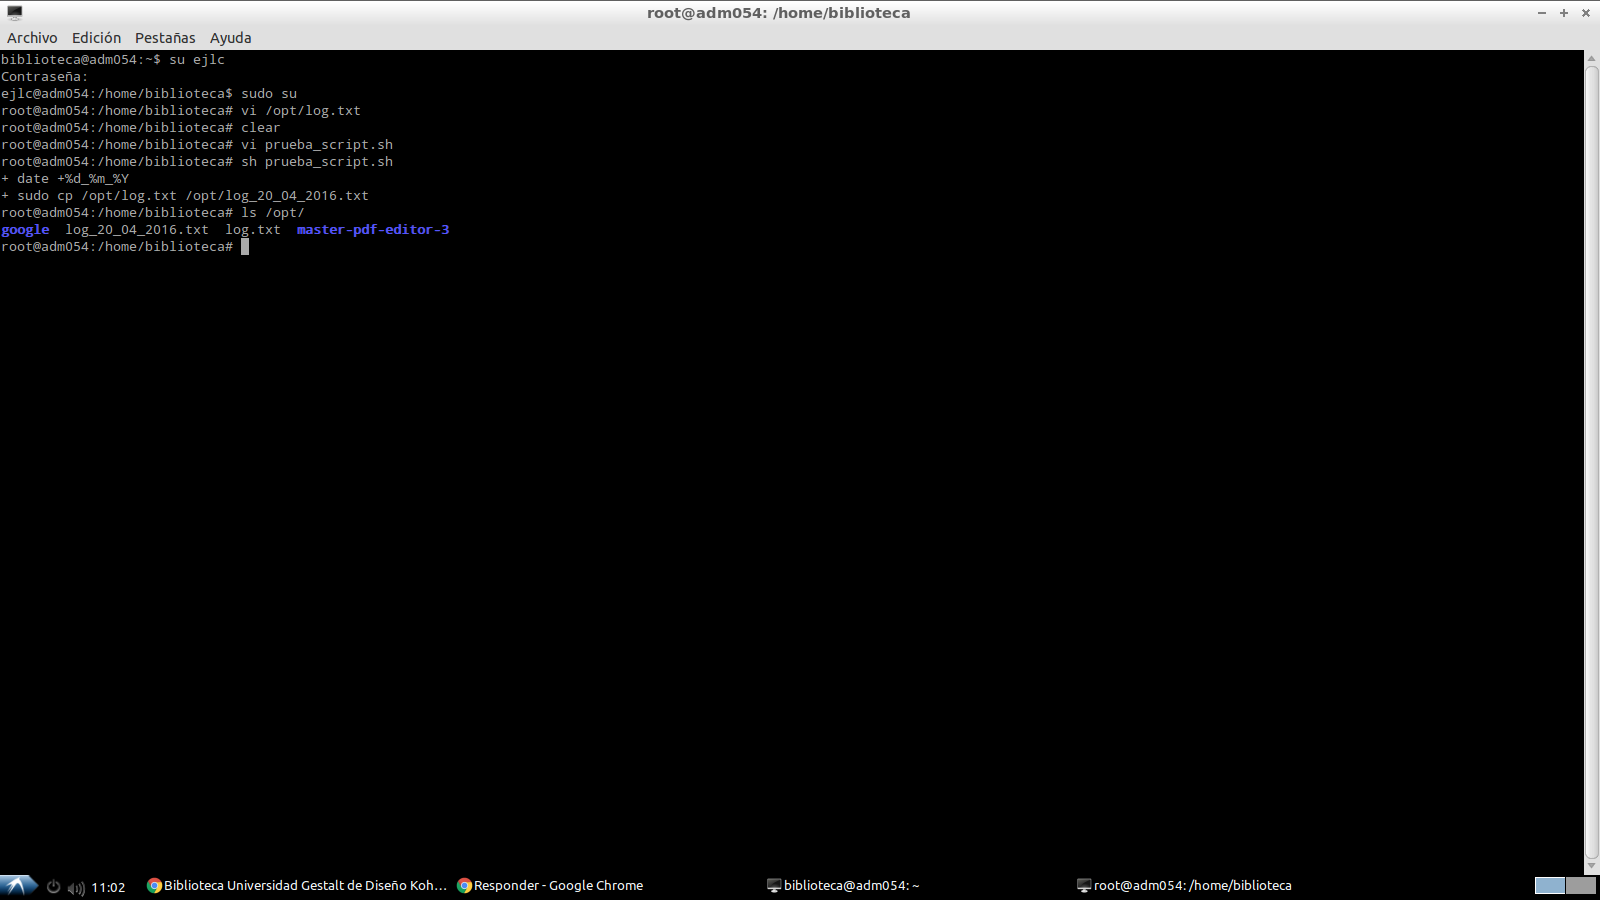Open the Pestañas menu
1600x900 pixels.
165,38
